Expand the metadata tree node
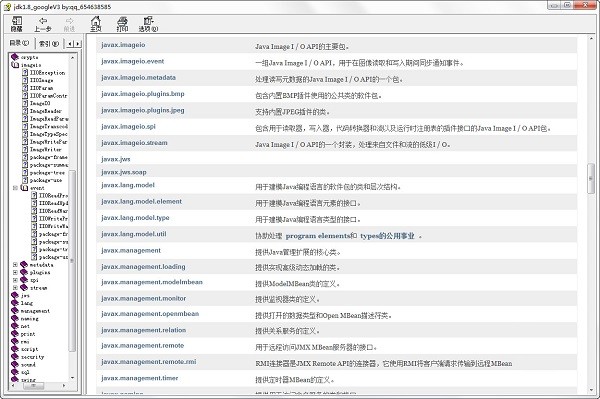 [15, 265]
